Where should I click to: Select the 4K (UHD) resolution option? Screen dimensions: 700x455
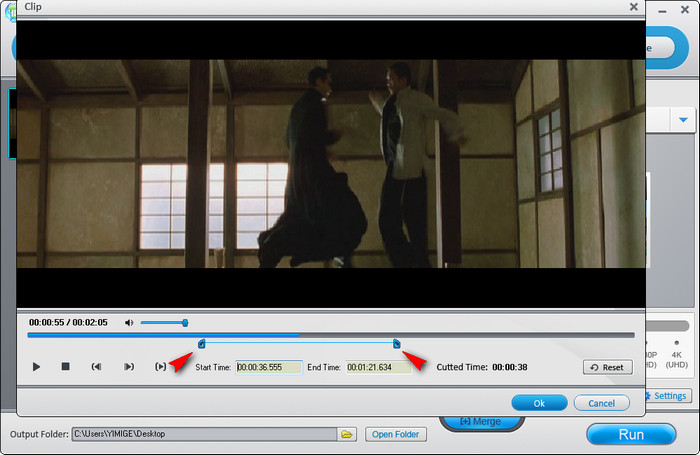[x=677, y=355]
